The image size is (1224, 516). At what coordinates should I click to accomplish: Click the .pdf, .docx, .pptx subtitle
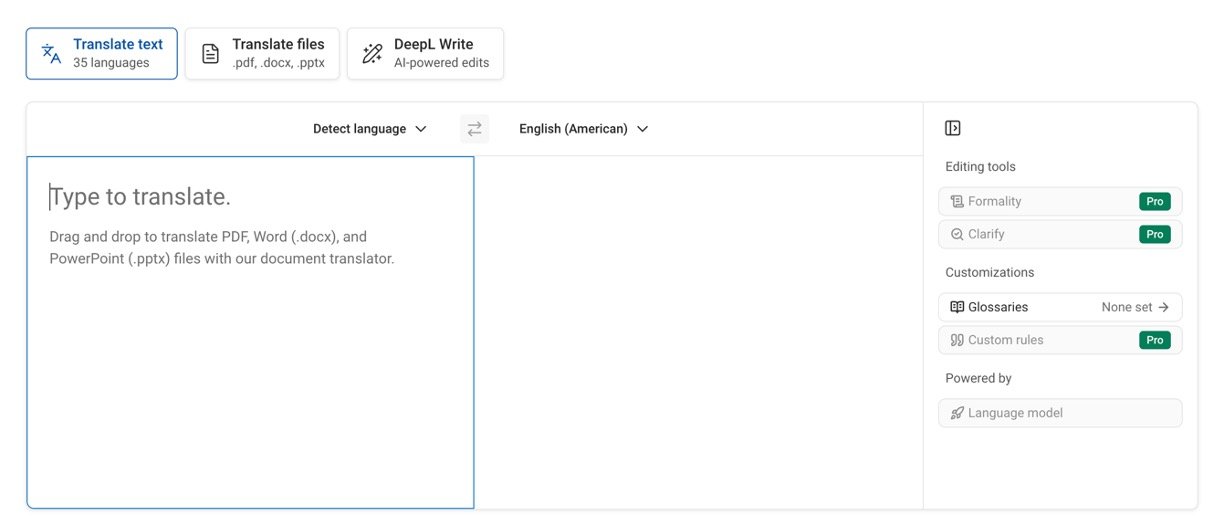tap(278, 63)
